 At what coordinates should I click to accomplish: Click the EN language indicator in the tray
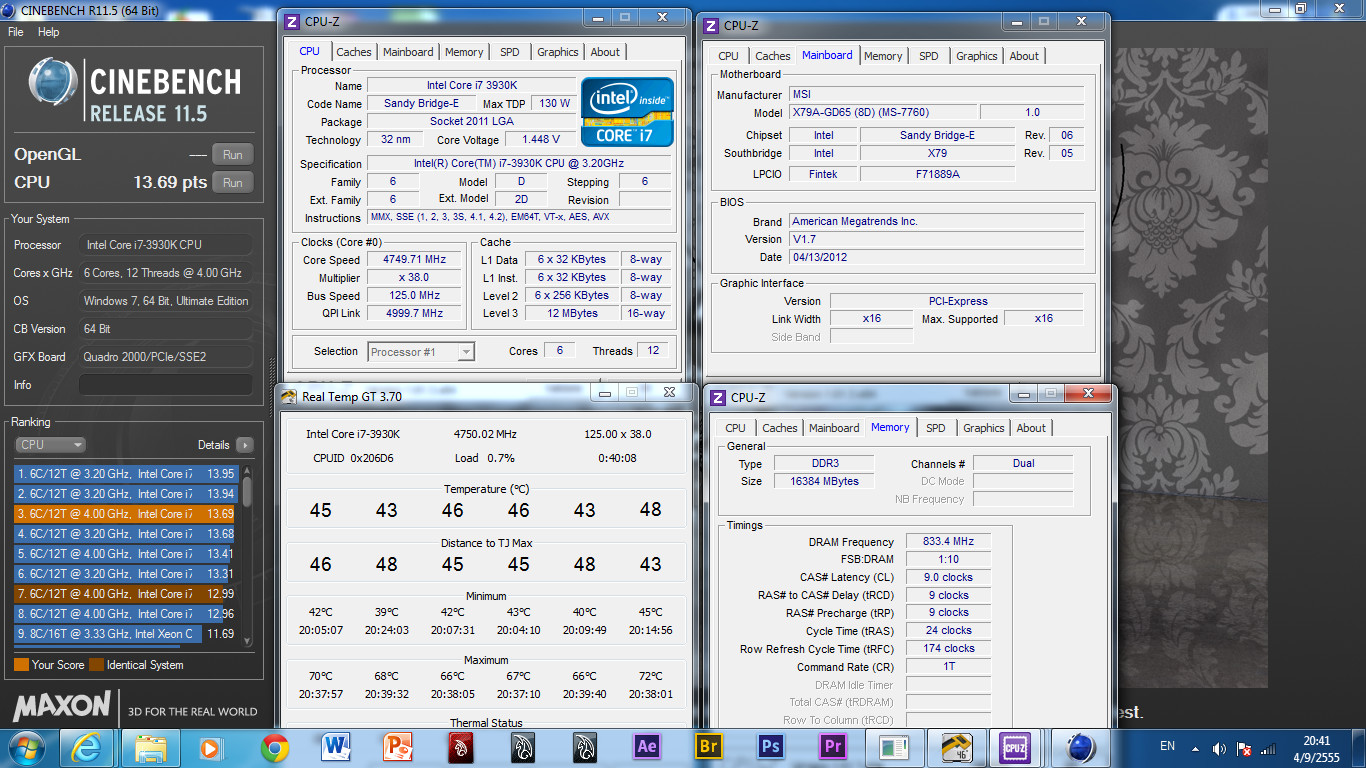tap(1167, 746)
